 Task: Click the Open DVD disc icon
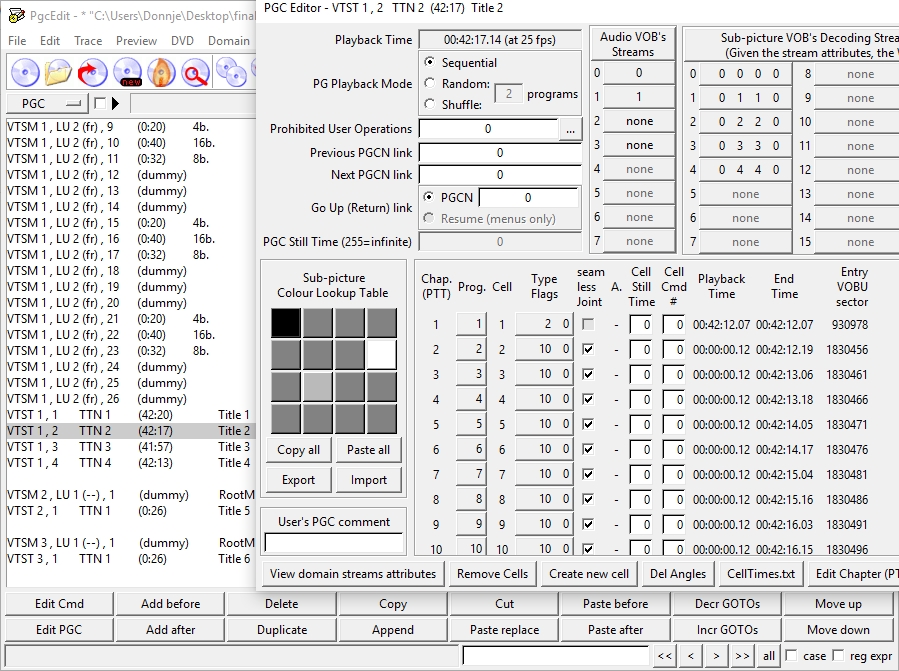pyautogui.click(x=25, y=73)
